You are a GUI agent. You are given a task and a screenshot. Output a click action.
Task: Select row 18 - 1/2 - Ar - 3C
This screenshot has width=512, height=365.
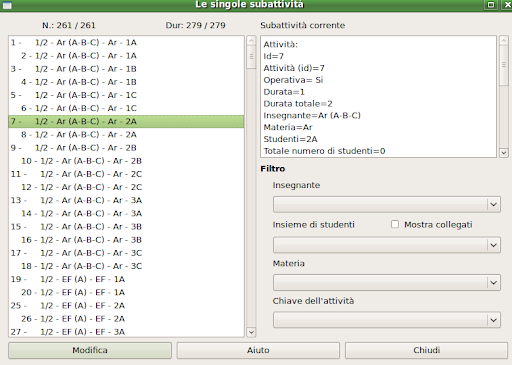pos(126,266)
